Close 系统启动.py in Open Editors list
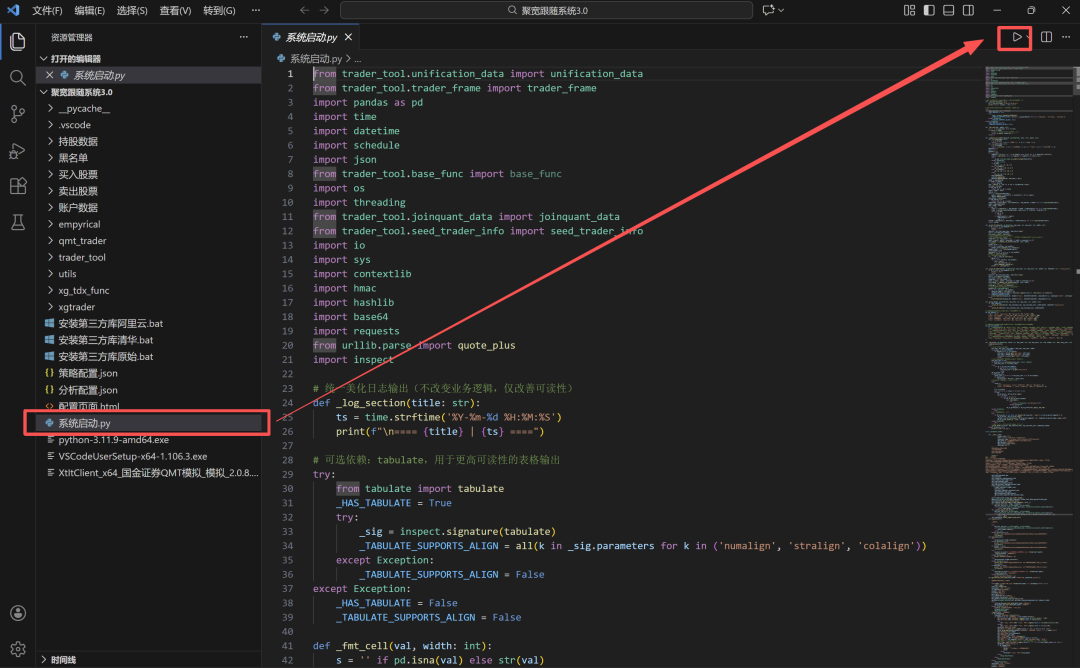This screenshot has height=668, width=1080. click(50, 75)
